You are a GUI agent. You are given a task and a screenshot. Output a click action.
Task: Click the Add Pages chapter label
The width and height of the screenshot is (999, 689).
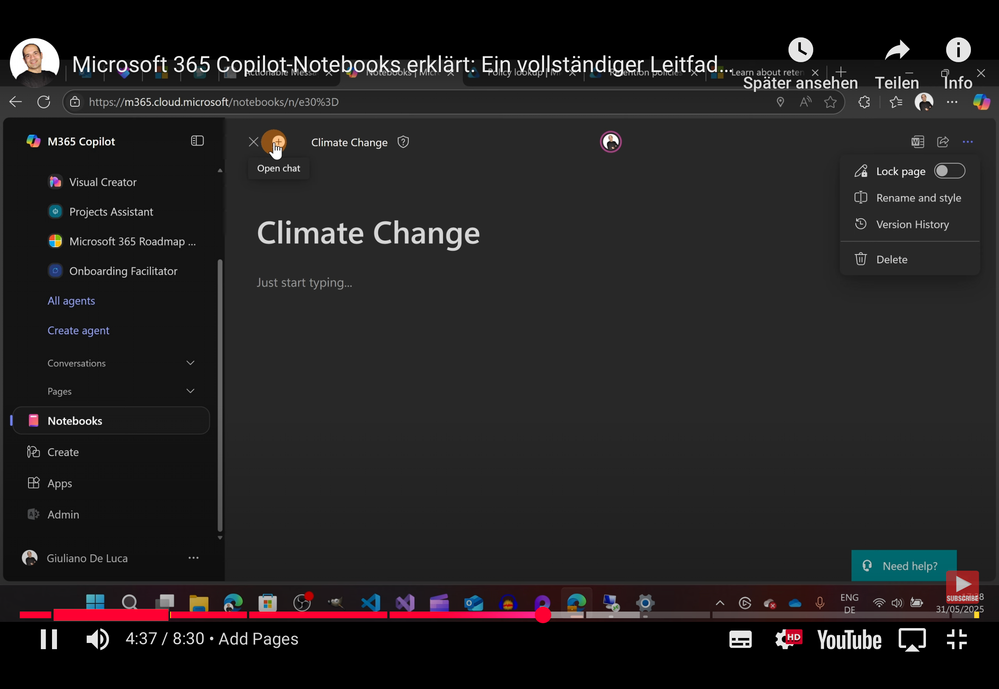point(258,639)
